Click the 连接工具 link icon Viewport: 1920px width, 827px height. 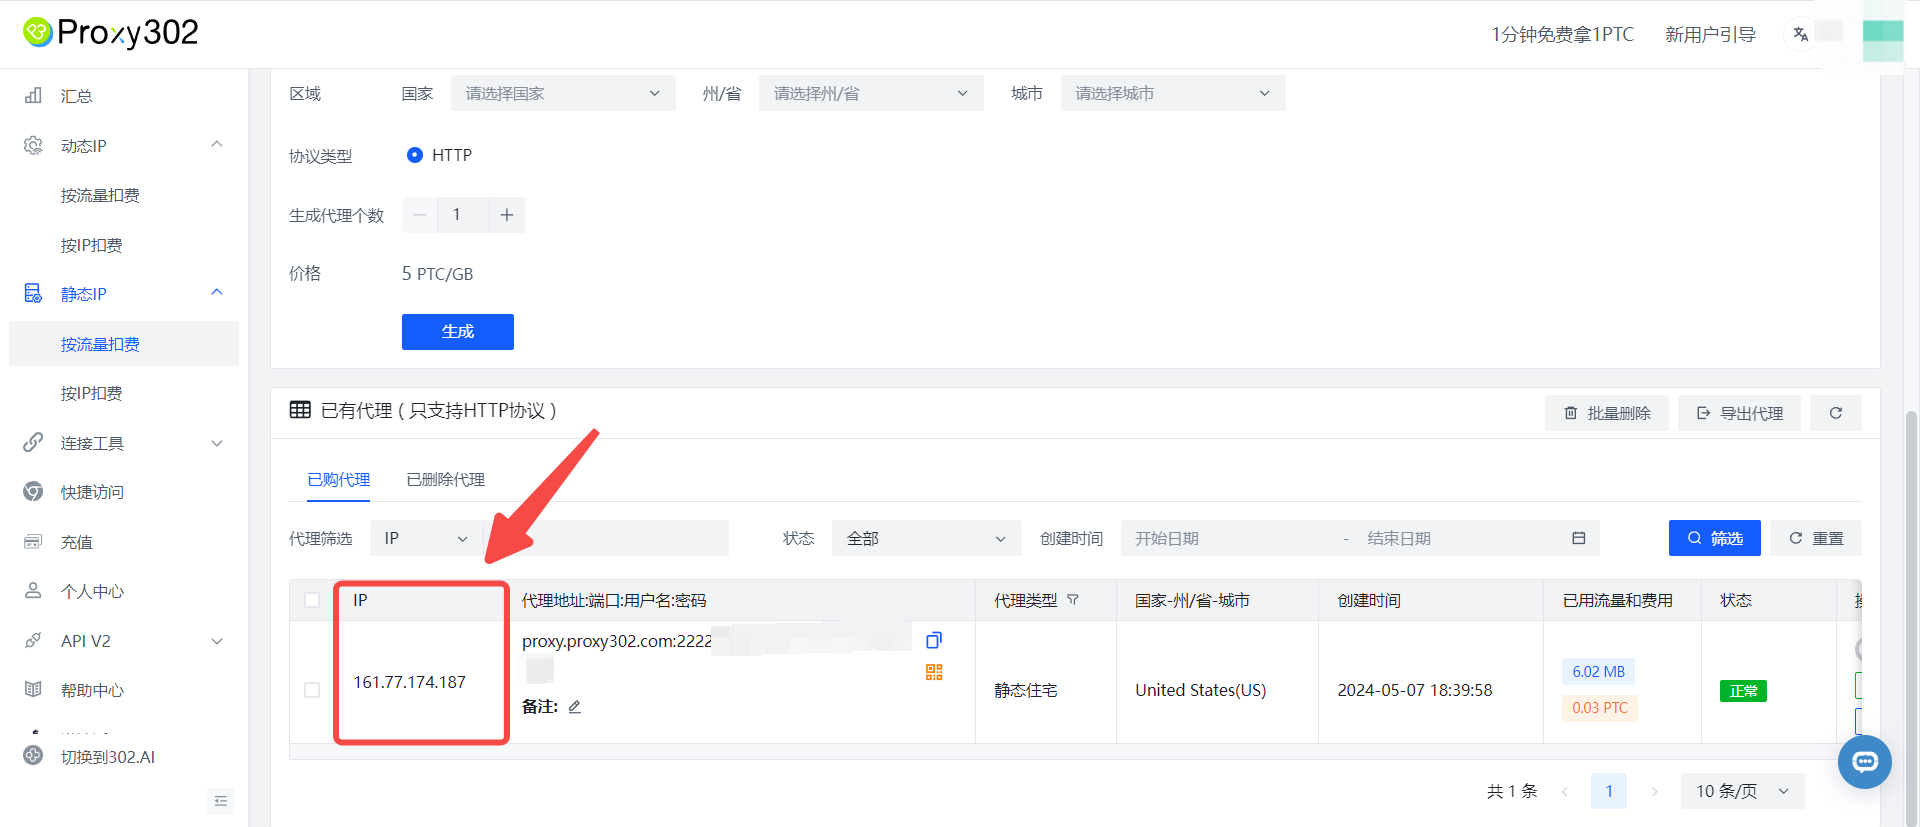coord(33,442)
